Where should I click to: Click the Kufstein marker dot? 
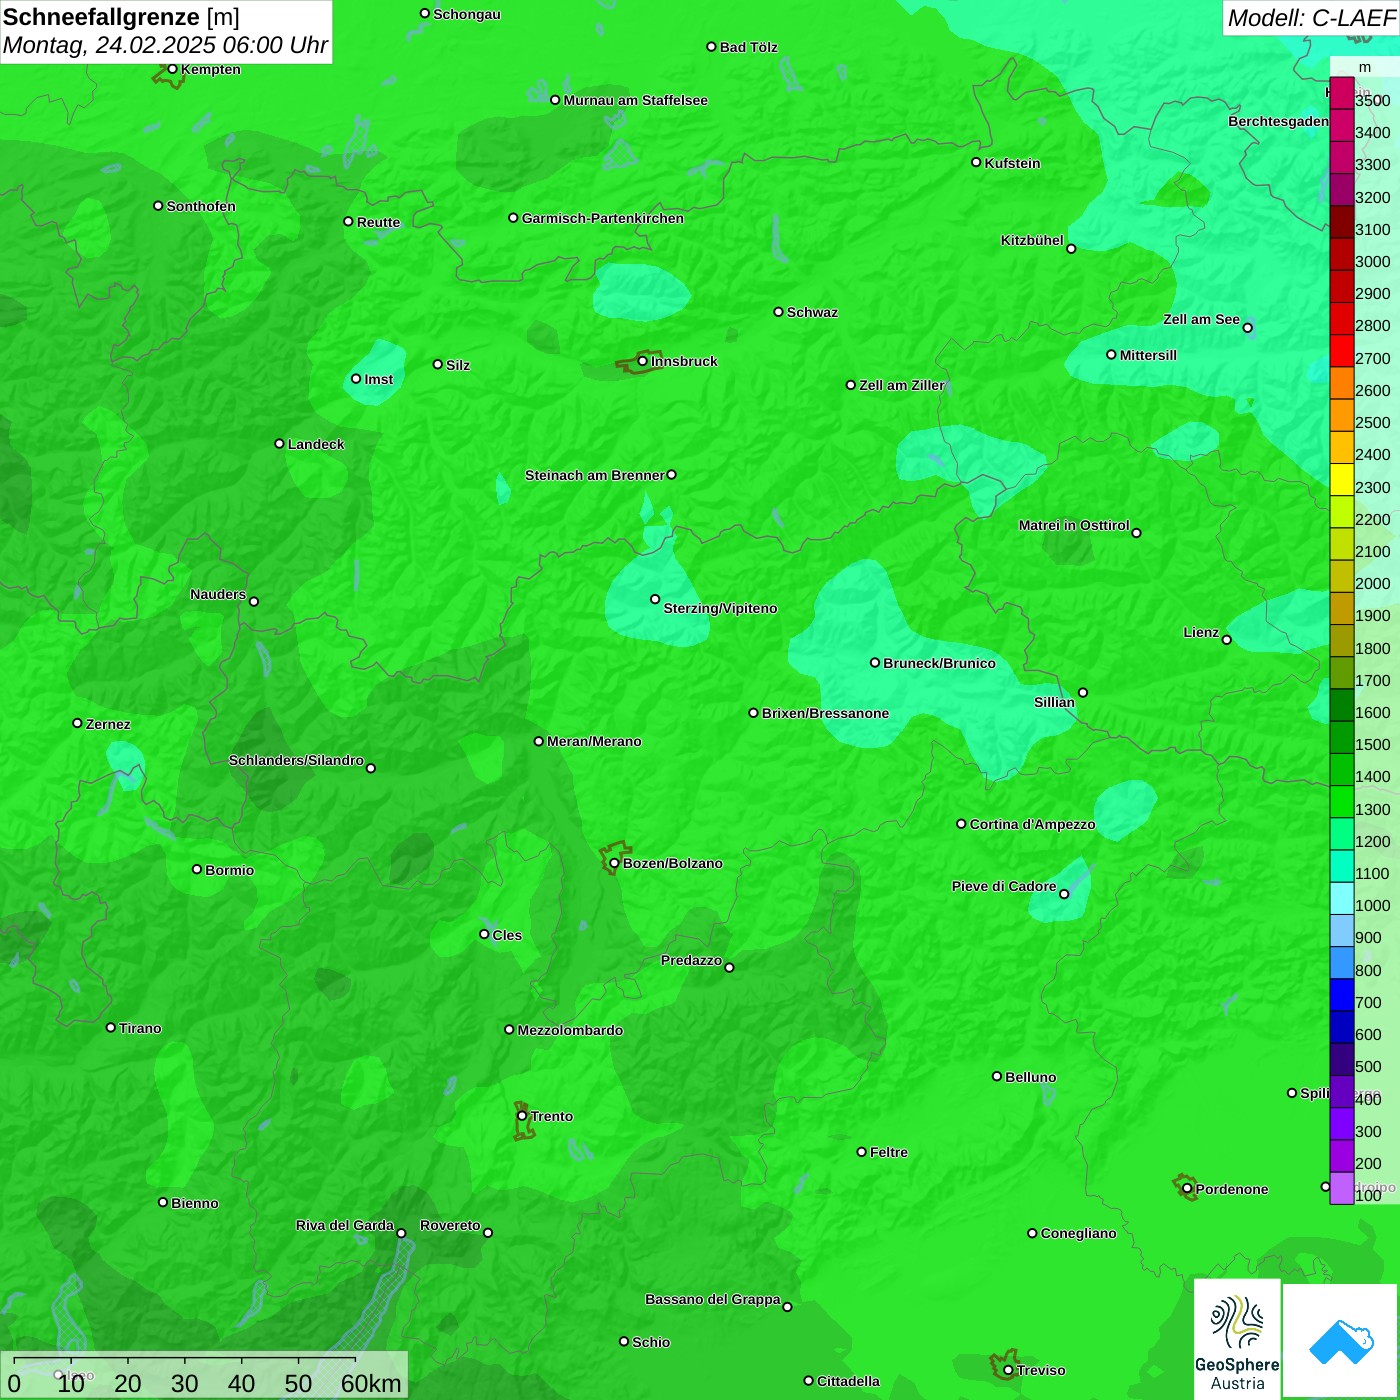point(976,162)
